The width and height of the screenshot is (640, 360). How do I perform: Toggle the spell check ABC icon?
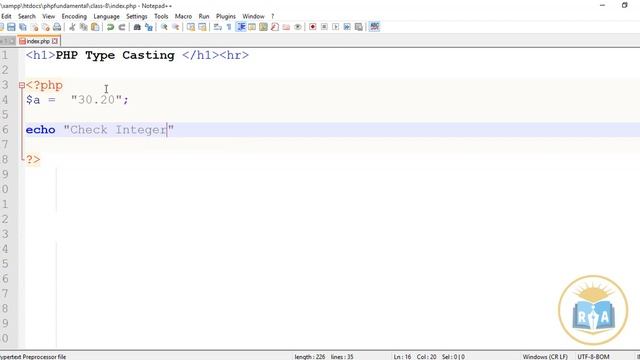(374, 27)
